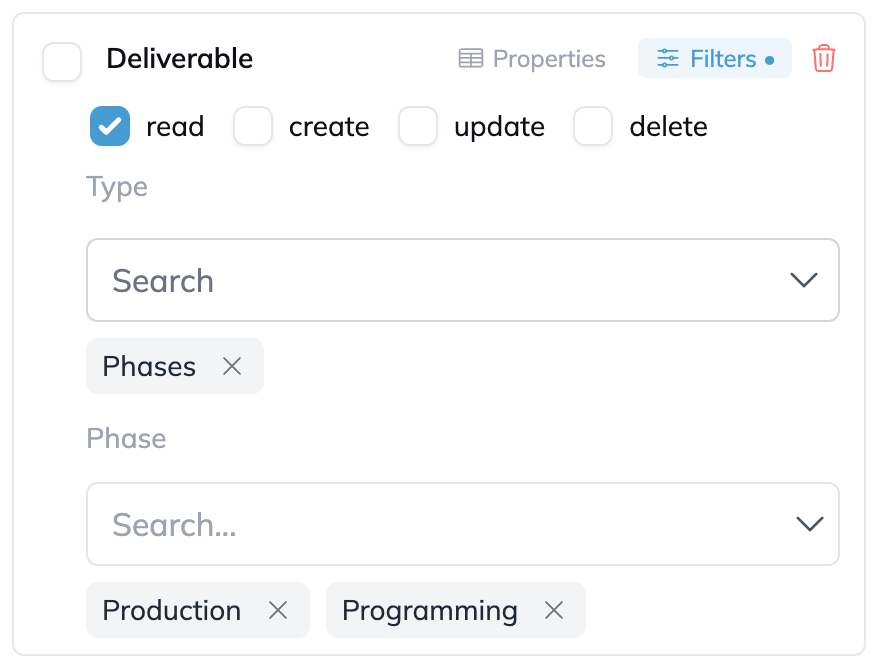Open the Filters section
Screen dimensions: 886x666
click(x=715, y=58)
